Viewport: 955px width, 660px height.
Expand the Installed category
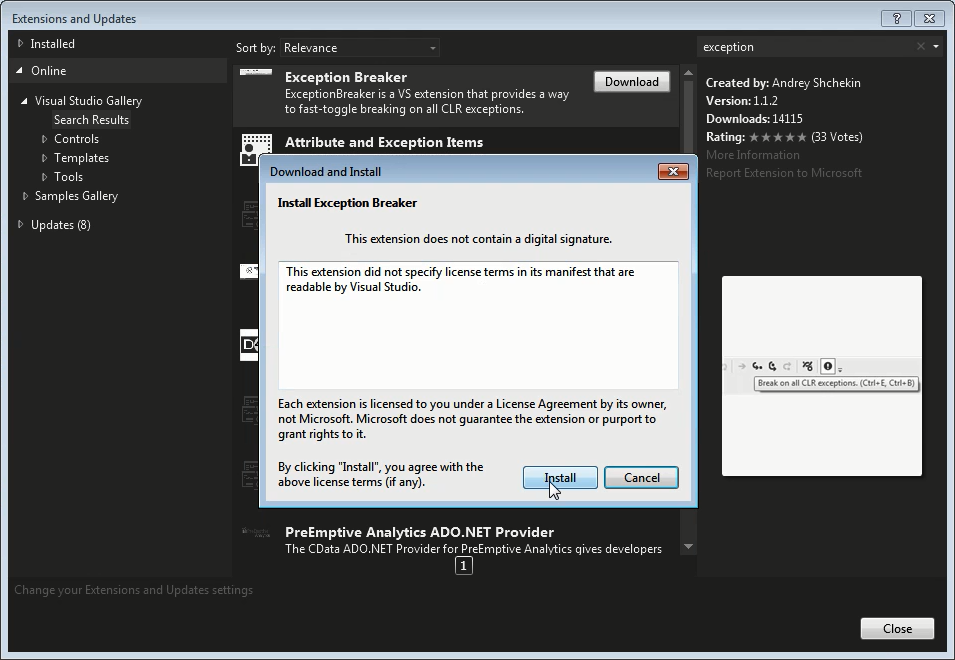21,44
